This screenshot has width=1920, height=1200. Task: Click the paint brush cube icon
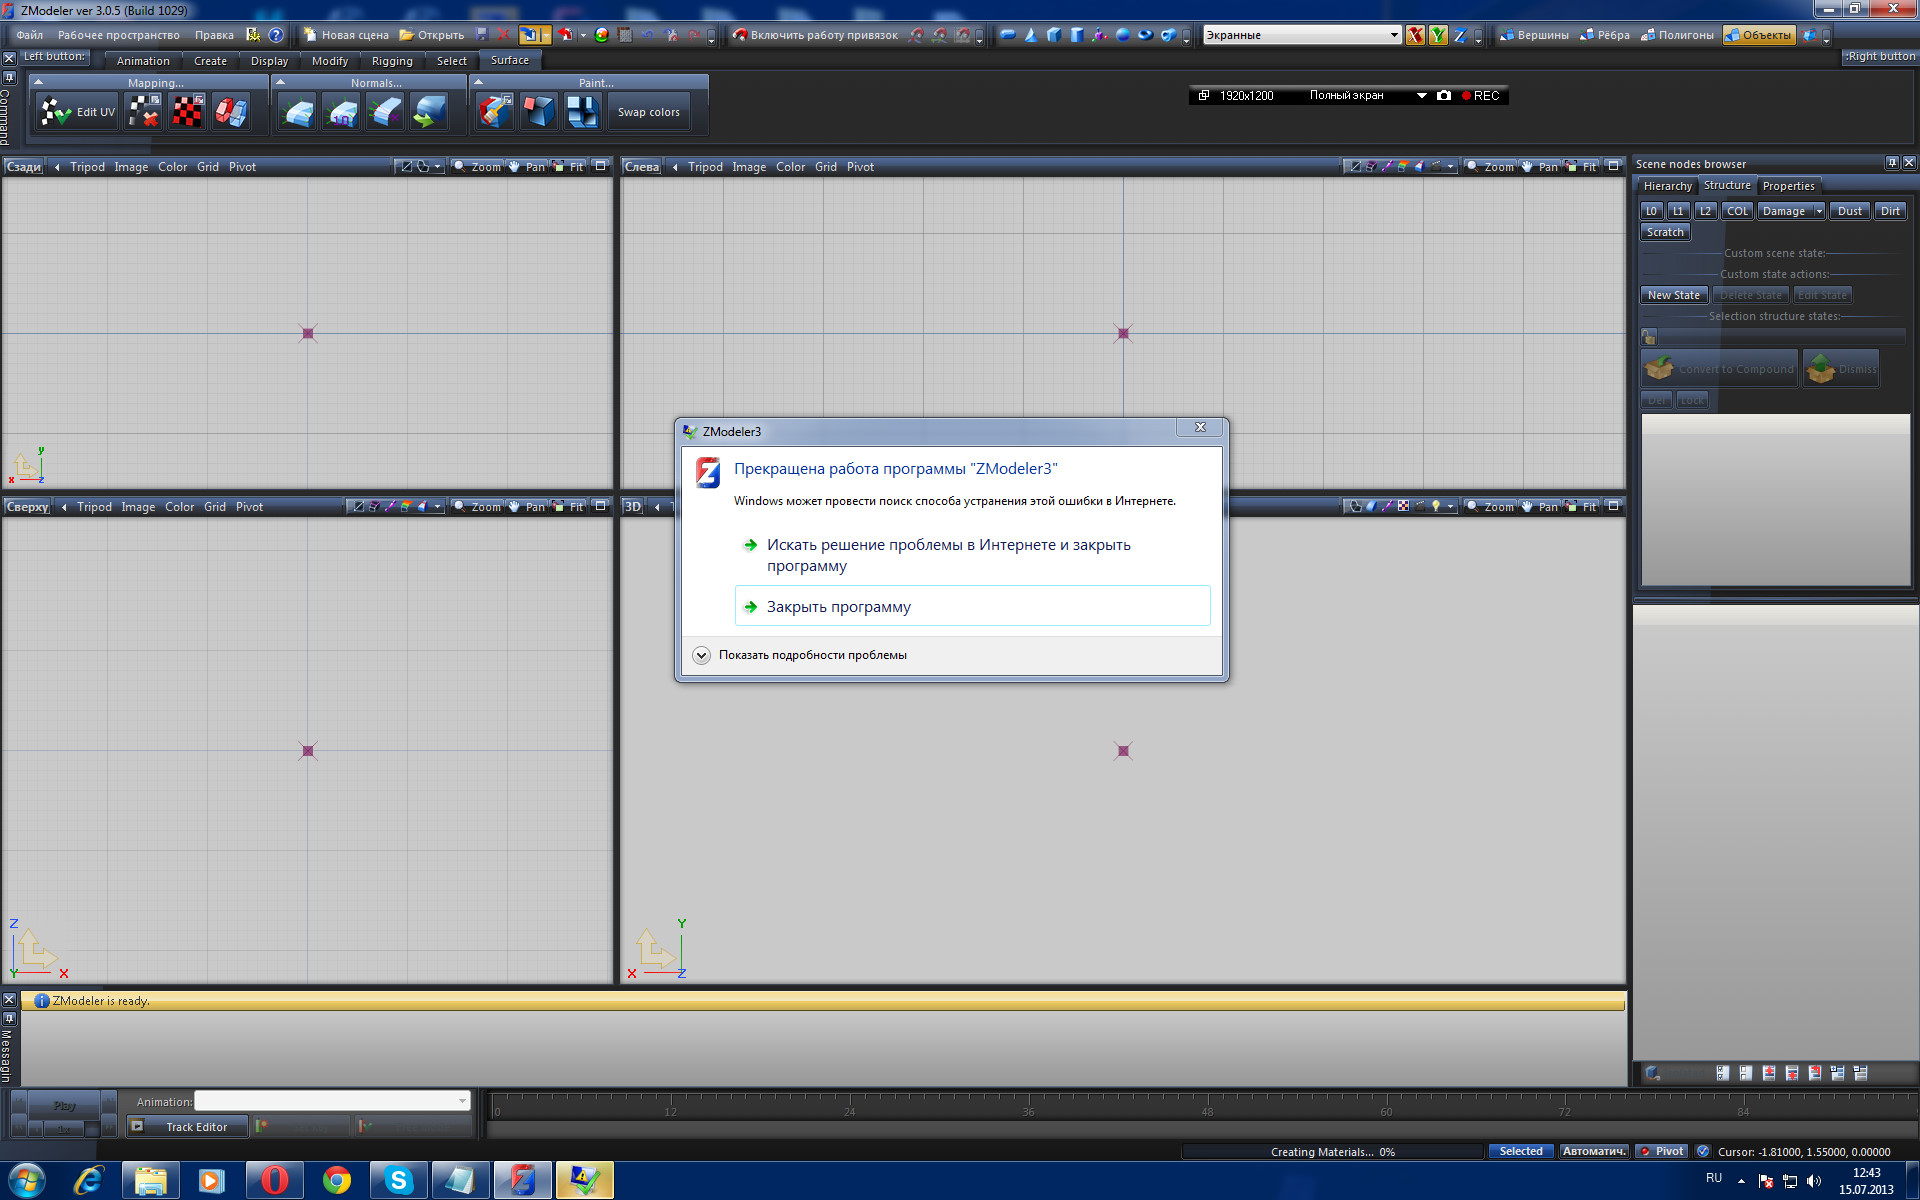(x=494, y=112)
